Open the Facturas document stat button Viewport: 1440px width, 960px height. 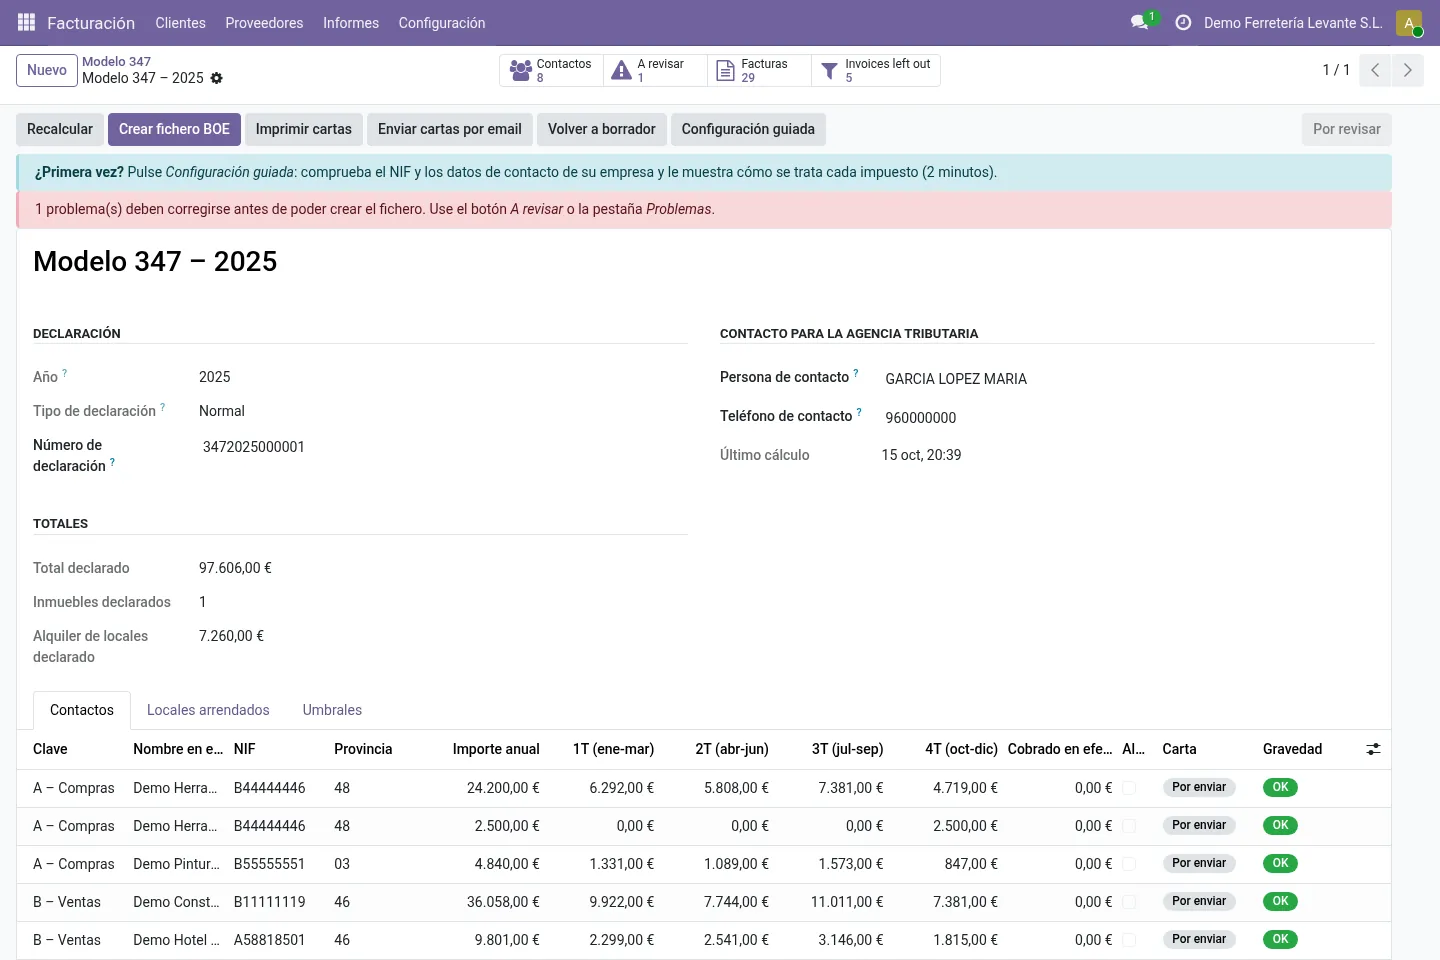tap(759, 70)
